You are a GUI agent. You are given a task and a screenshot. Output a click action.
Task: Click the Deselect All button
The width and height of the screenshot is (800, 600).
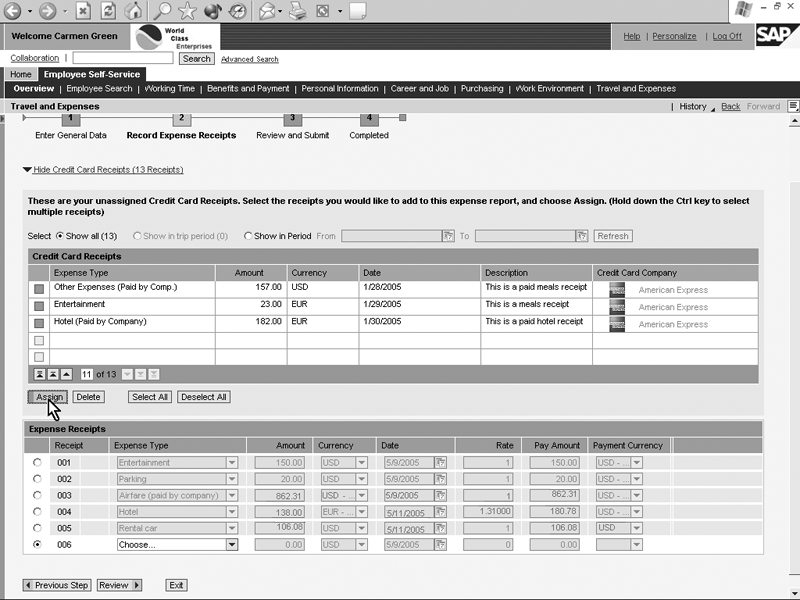(x=204, y=397)
